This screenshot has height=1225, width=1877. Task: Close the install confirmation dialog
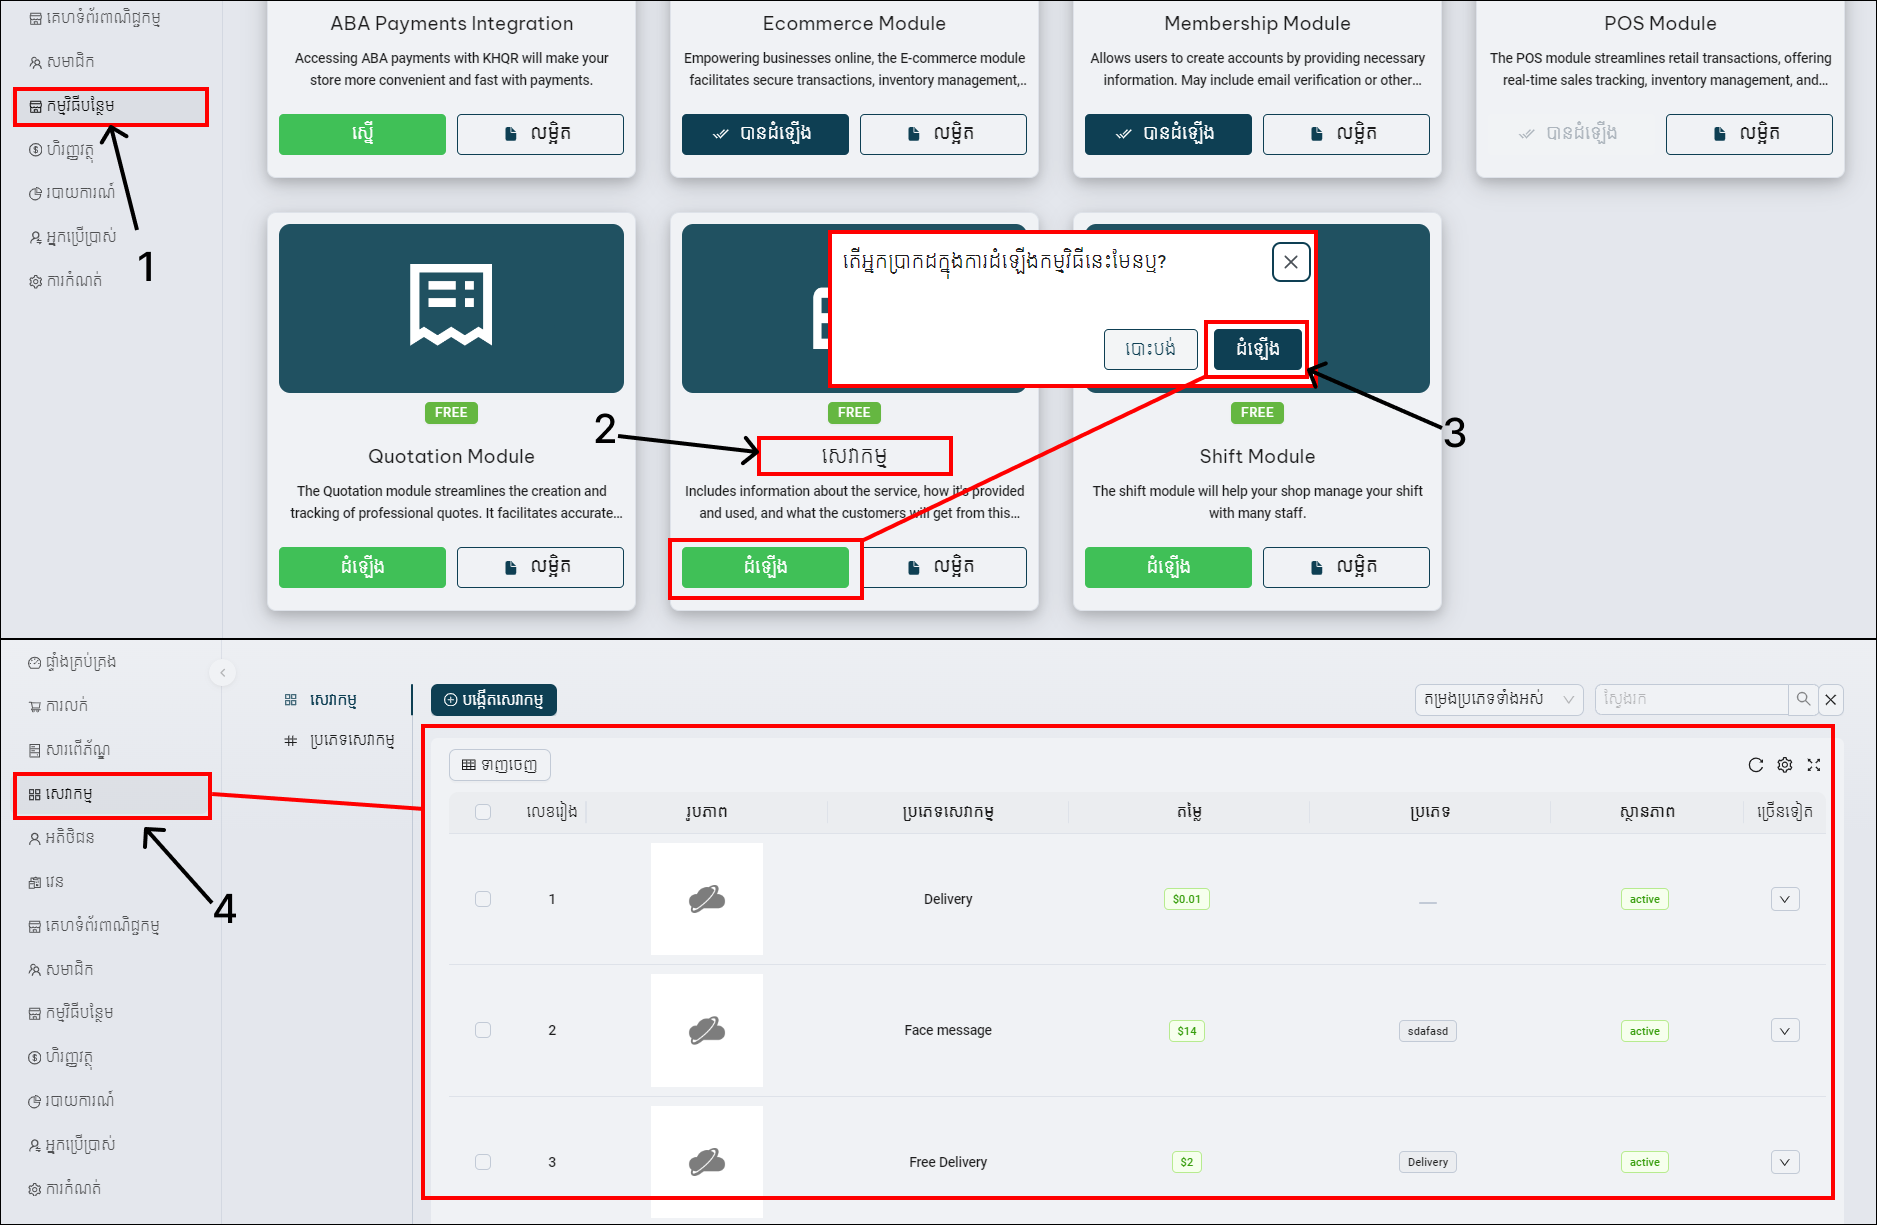coord(1291,262)
